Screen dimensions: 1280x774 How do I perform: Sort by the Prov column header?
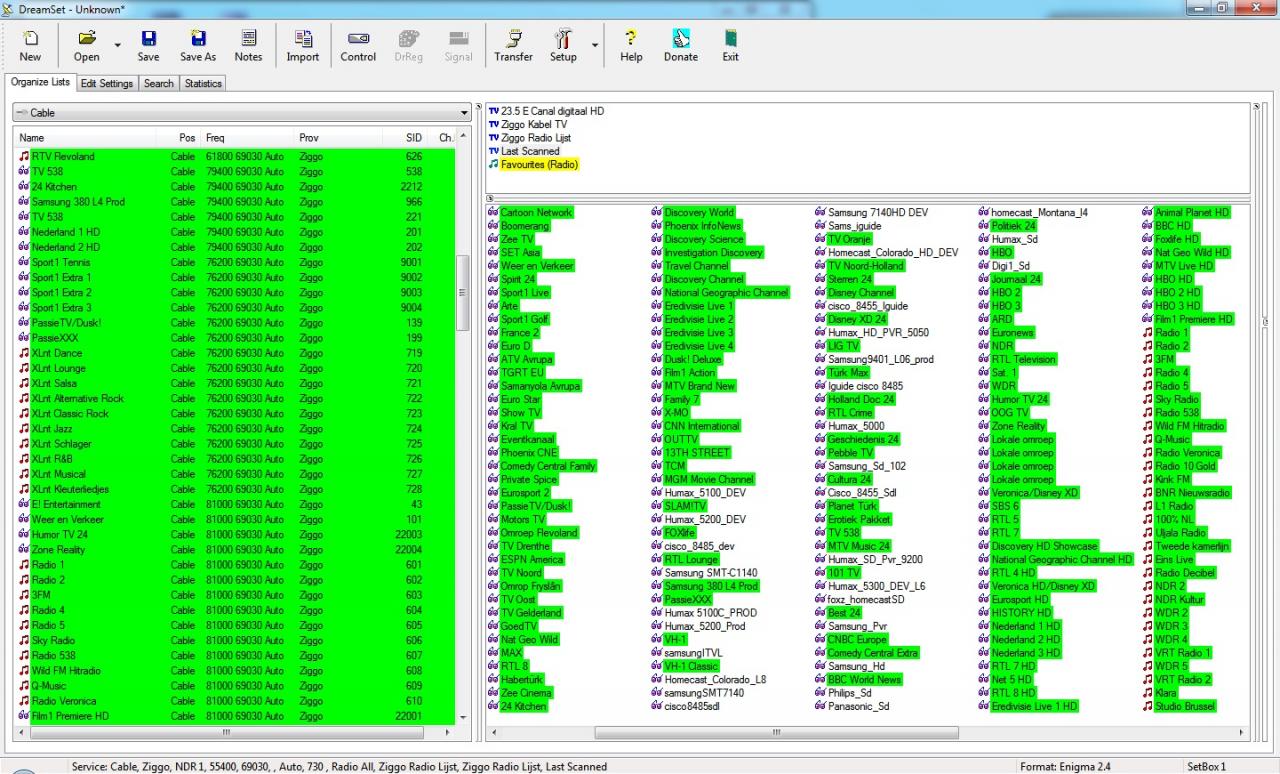(340, 137)
